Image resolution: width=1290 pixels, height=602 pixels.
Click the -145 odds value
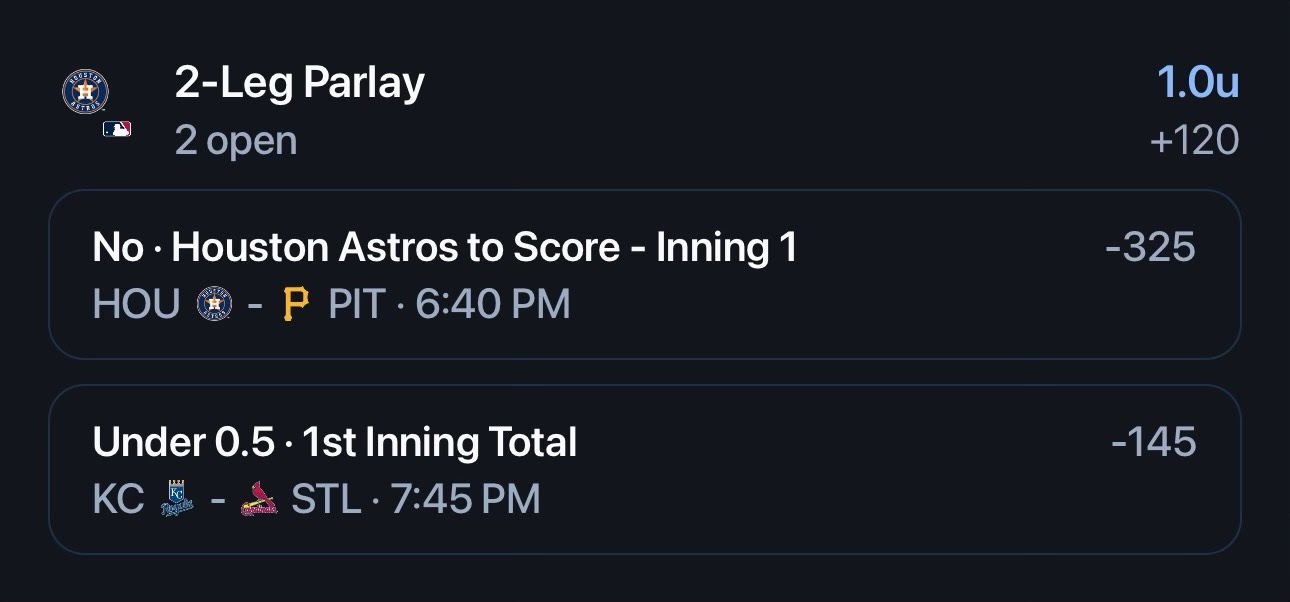coord(1153,441)
